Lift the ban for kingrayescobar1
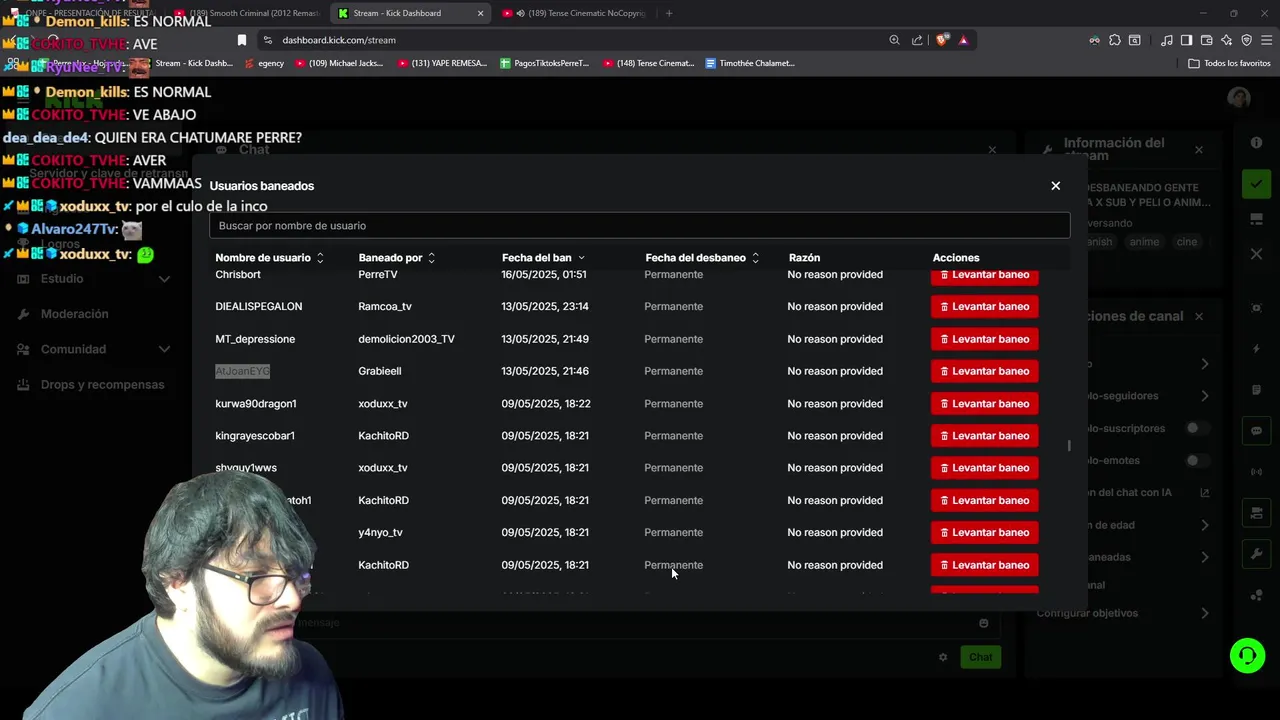The height and width of the screenshot is (720, 1280). pyautogui.click(x=984, y=436)
